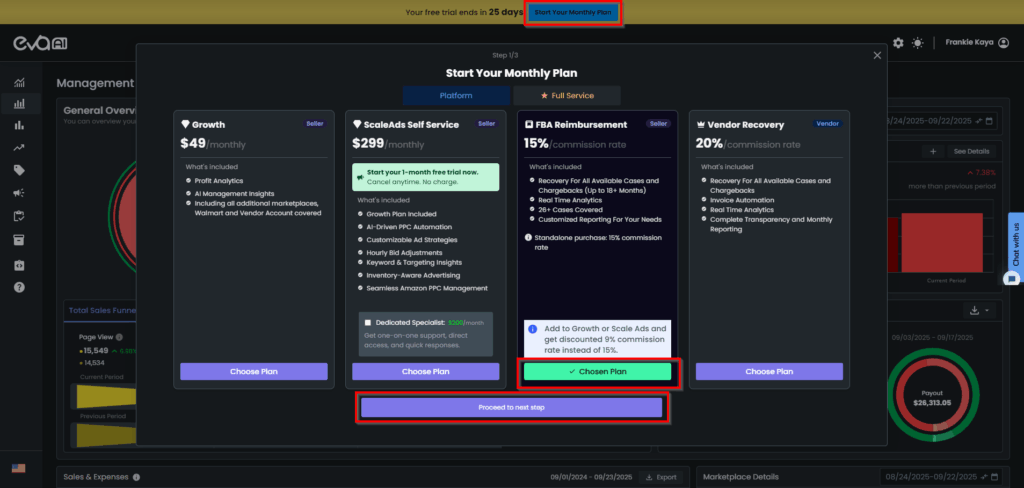Open trending arrow sidebar icon

pyautogui.click(x=20, y=148)
